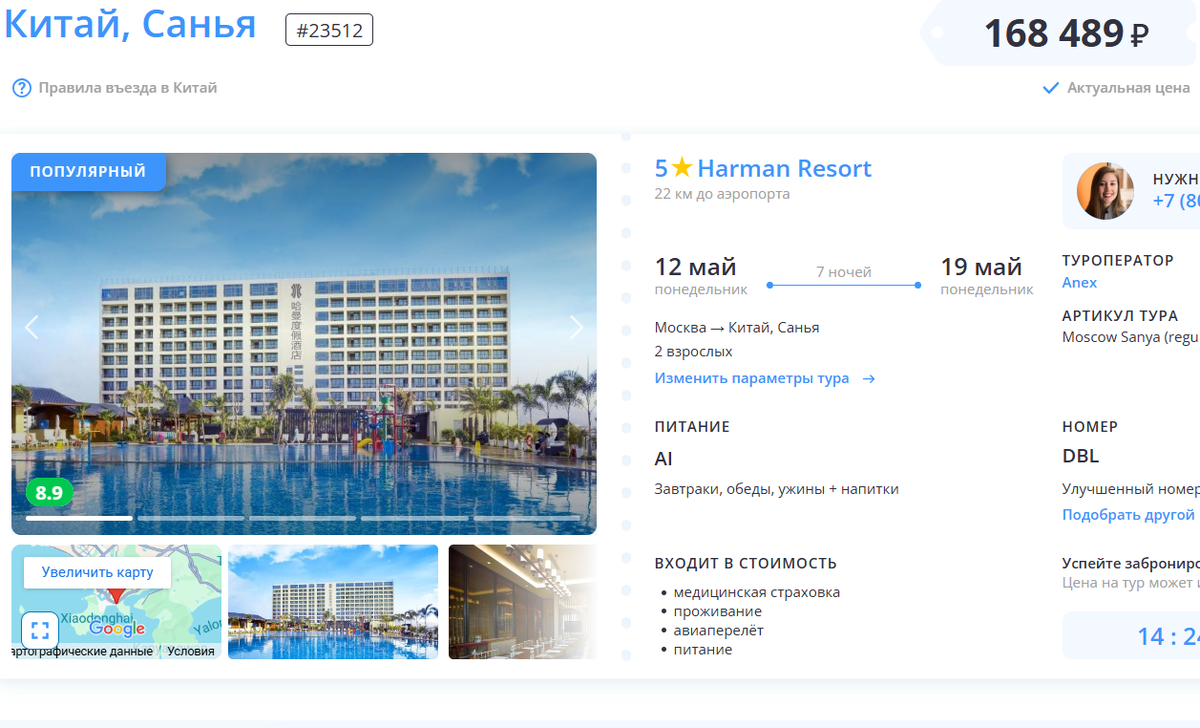Select the second photo slider segment

pos(191,518)
